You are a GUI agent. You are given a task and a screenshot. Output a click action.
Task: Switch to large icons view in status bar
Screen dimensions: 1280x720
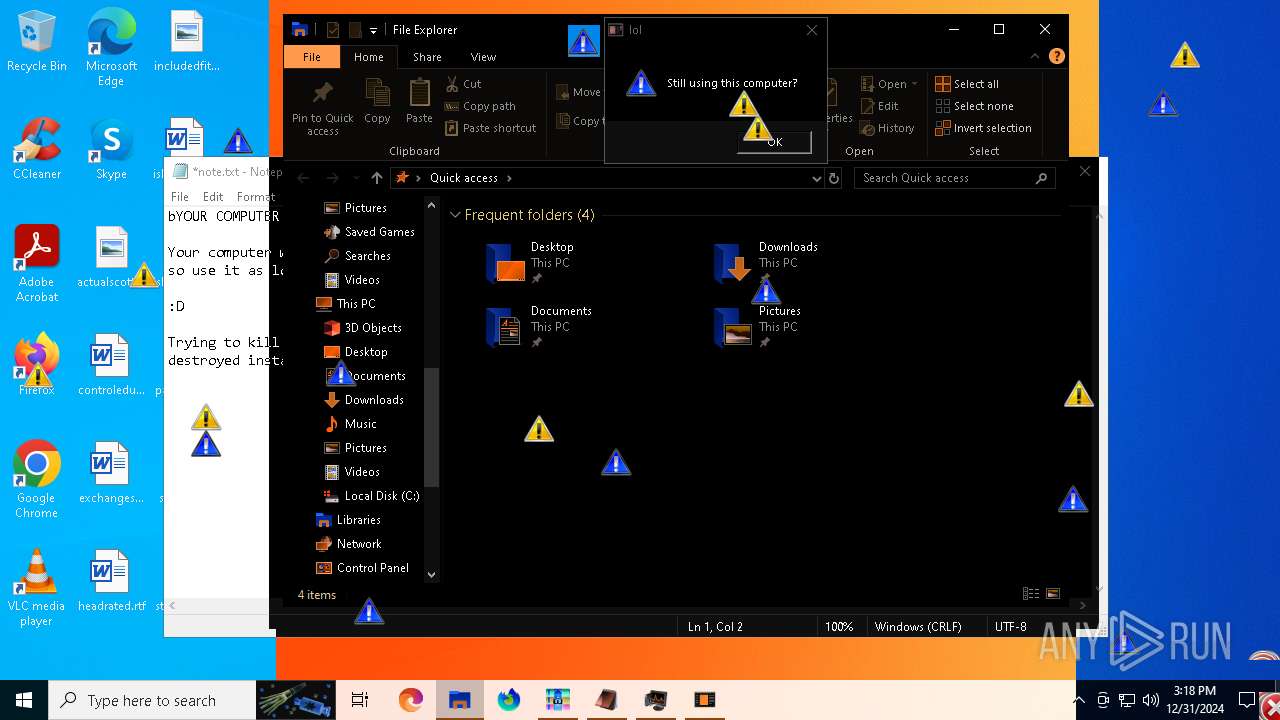point(1053,594)
